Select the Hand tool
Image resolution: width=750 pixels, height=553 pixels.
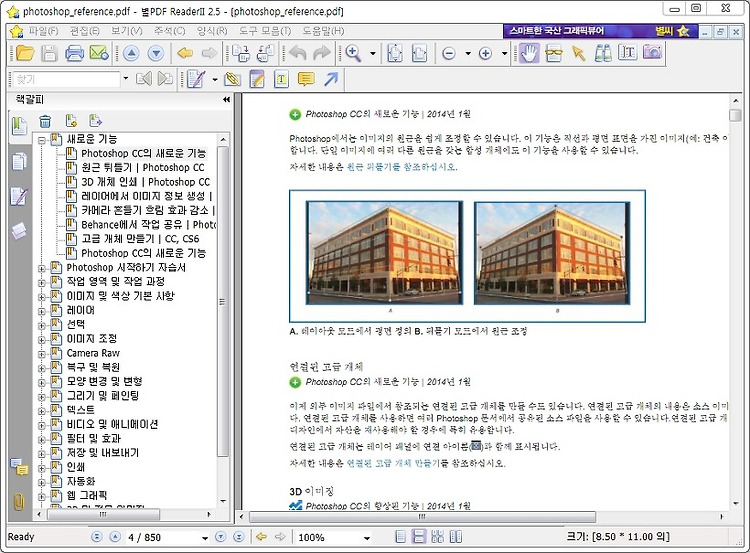coord(529,53)
